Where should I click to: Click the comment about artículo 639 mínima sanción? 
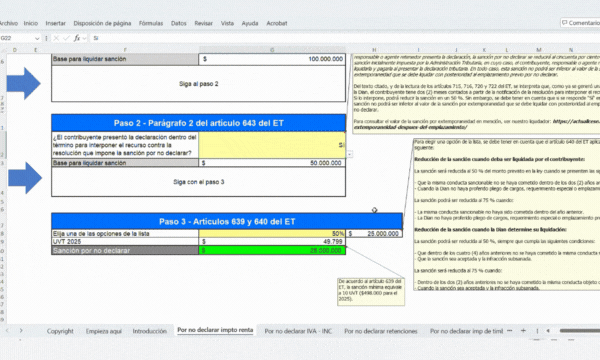pos(371,292)
